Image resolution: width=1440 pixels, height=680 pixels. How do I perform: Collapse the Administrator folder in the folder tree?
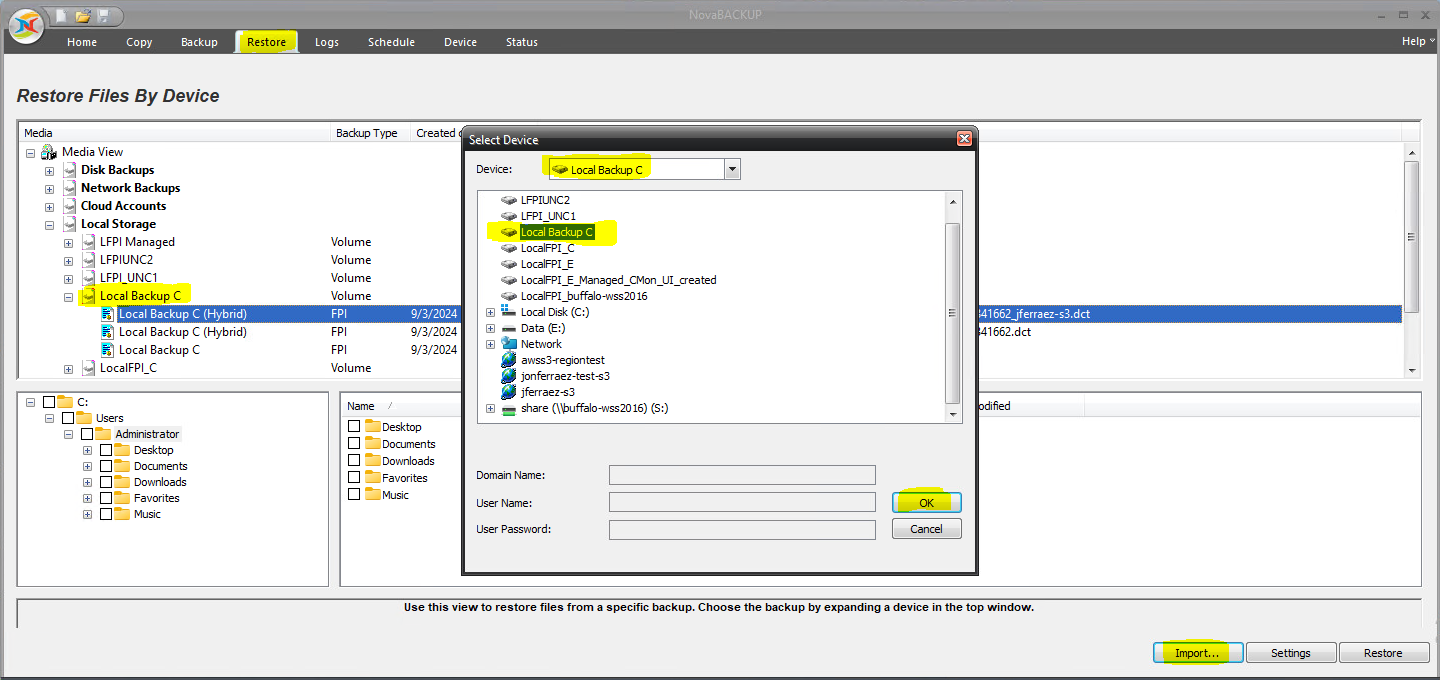click(x=68, y=434)
